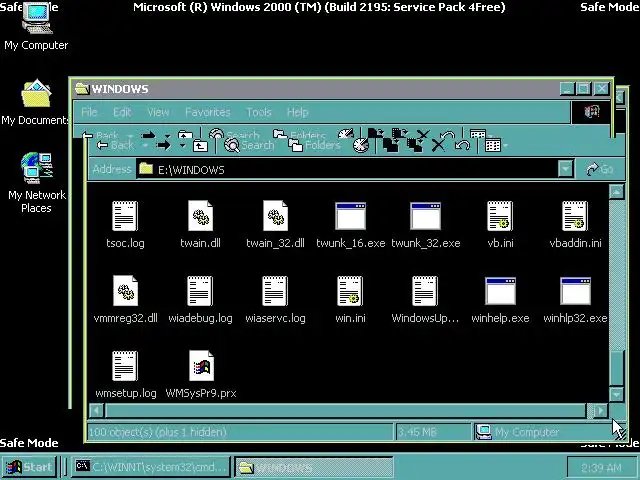Open the View menu
The width and height of the screenshot is (640, 480).
pos(158,112)
